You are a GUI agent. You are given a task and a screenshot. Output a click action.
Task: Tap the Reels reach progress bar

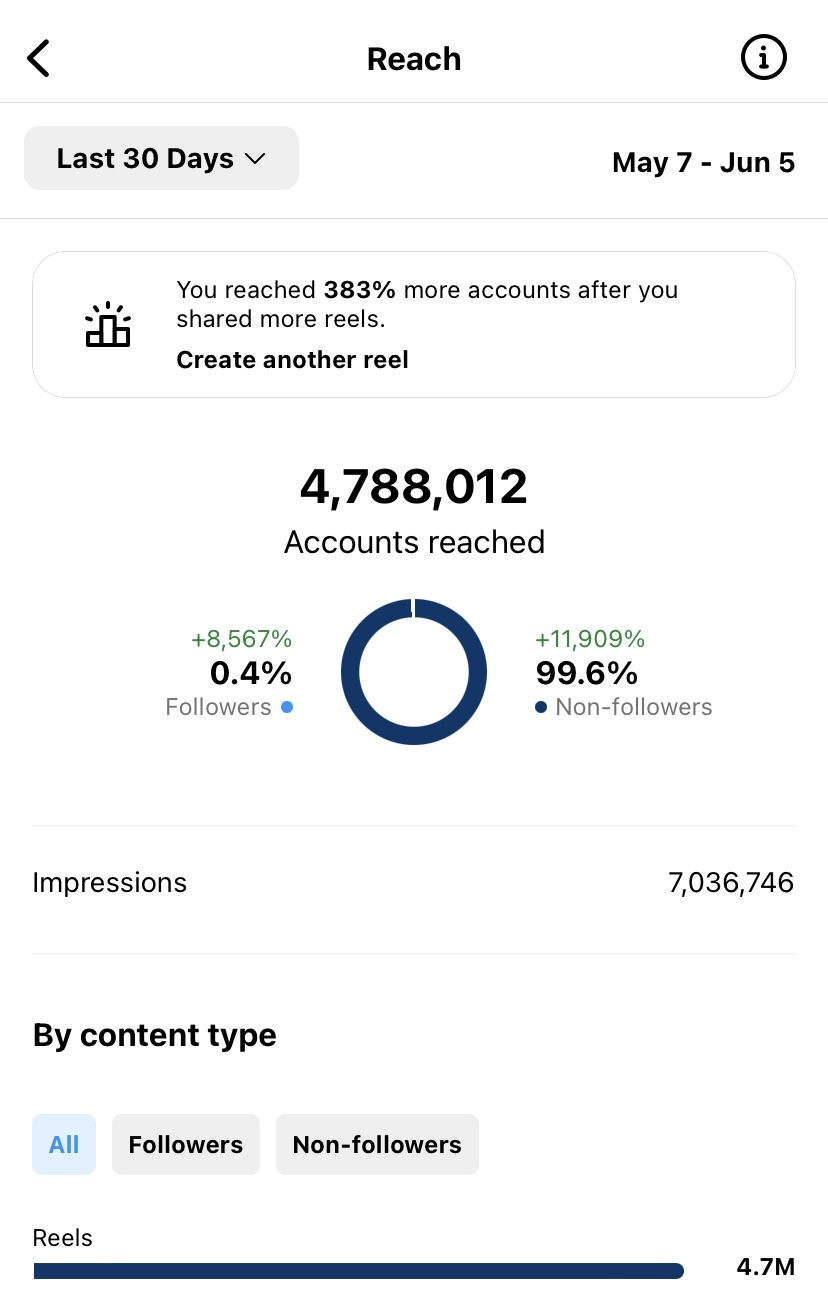click(x=358, y=1271)
